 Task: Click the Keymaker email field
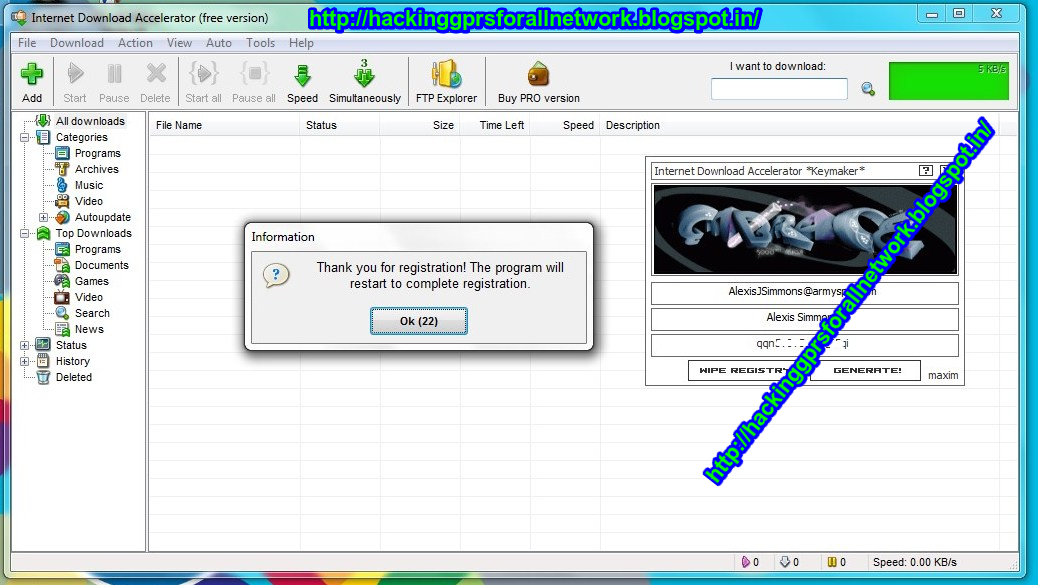coord(804,292)
